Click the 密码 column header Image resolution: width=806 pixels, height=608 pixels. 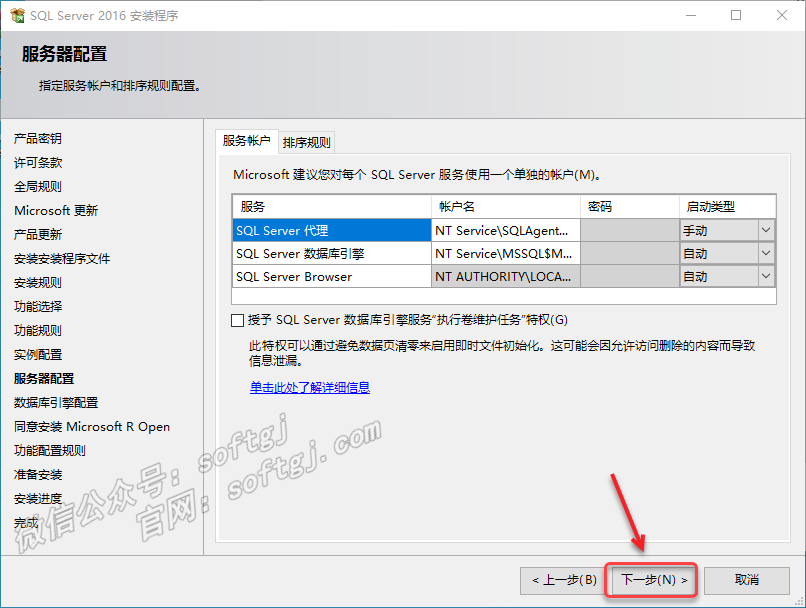point(630,207)
